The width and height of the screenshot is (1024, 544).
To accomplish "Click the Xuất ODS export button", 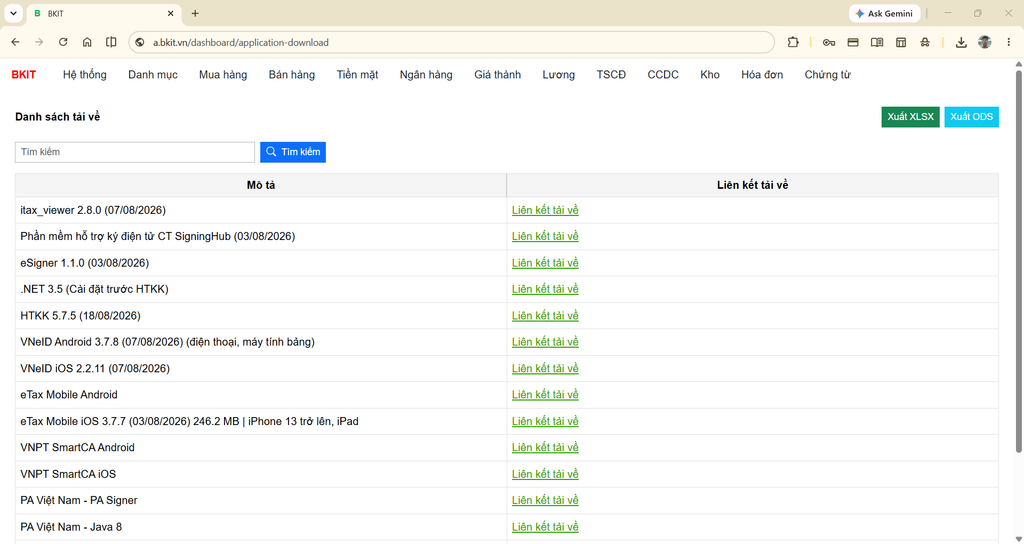I will point(972,117).
